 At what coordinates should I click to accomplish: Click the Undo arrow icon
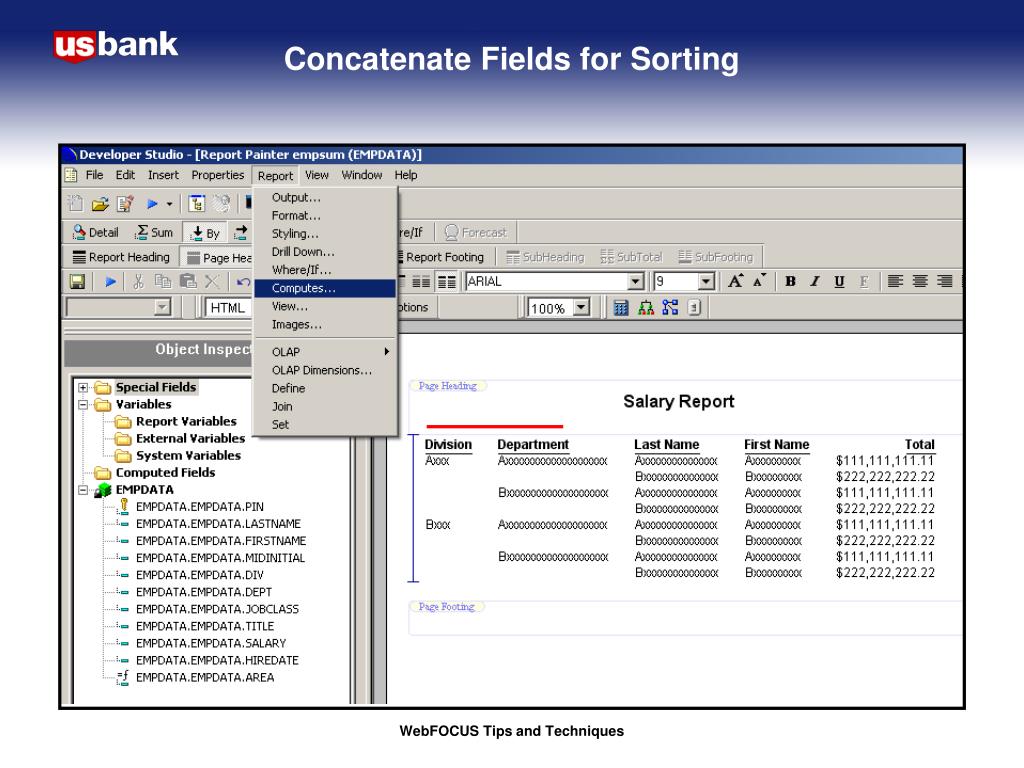(x=243, y=282)
